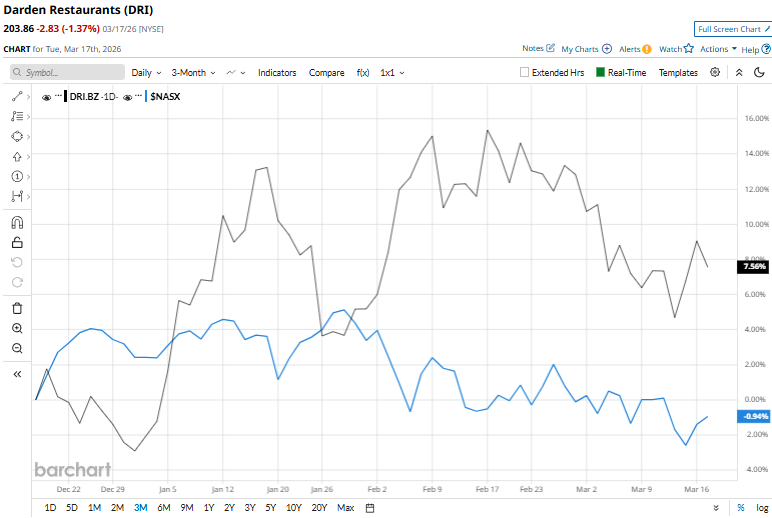Select the trend line drawing tool
Image resolution: width=772 pixels, height=518 pixels.
(17, 96)
